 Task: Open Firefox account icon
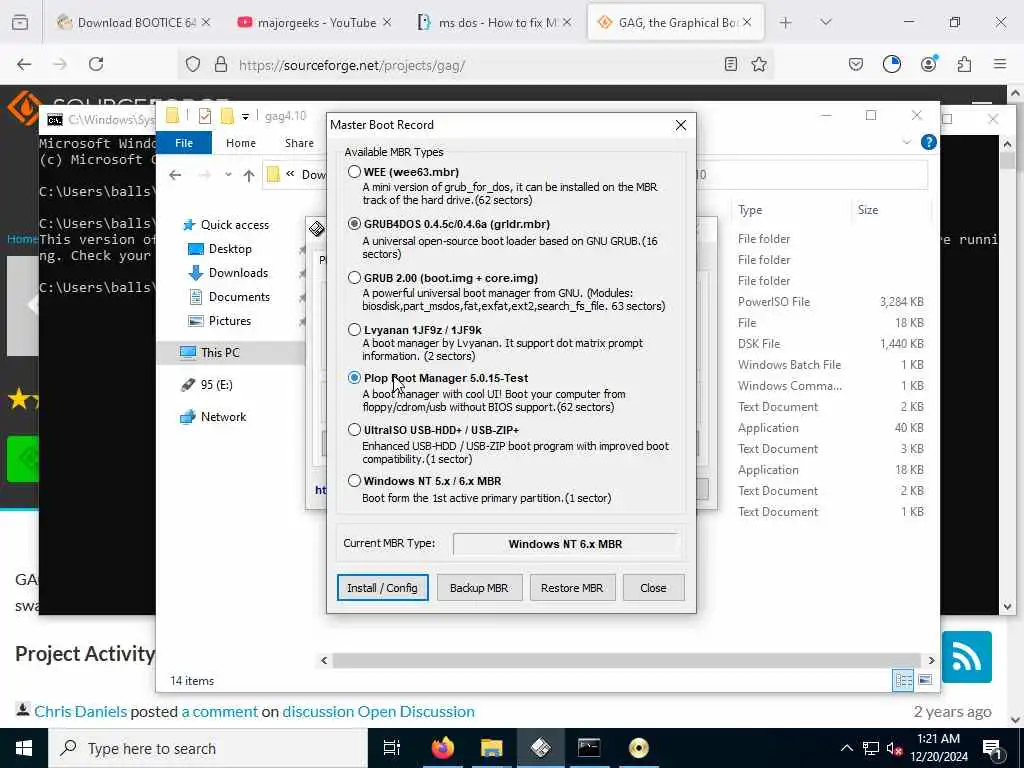coord(928,64)
